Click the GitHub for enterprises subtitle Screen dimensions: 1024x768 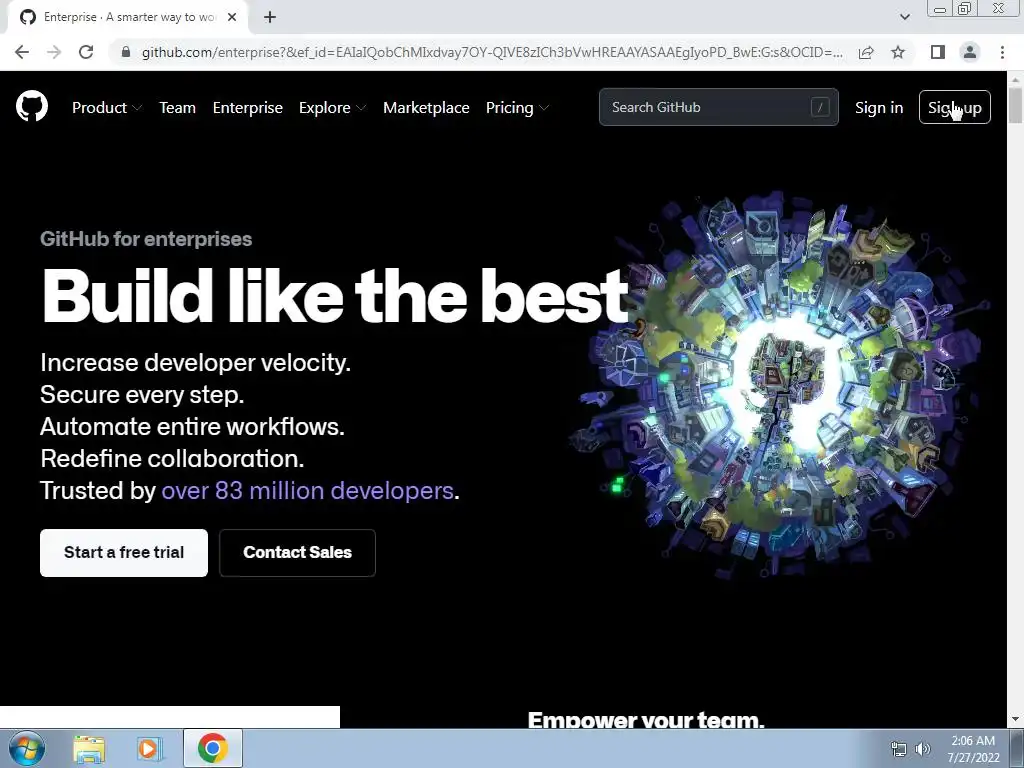(146, 239)
